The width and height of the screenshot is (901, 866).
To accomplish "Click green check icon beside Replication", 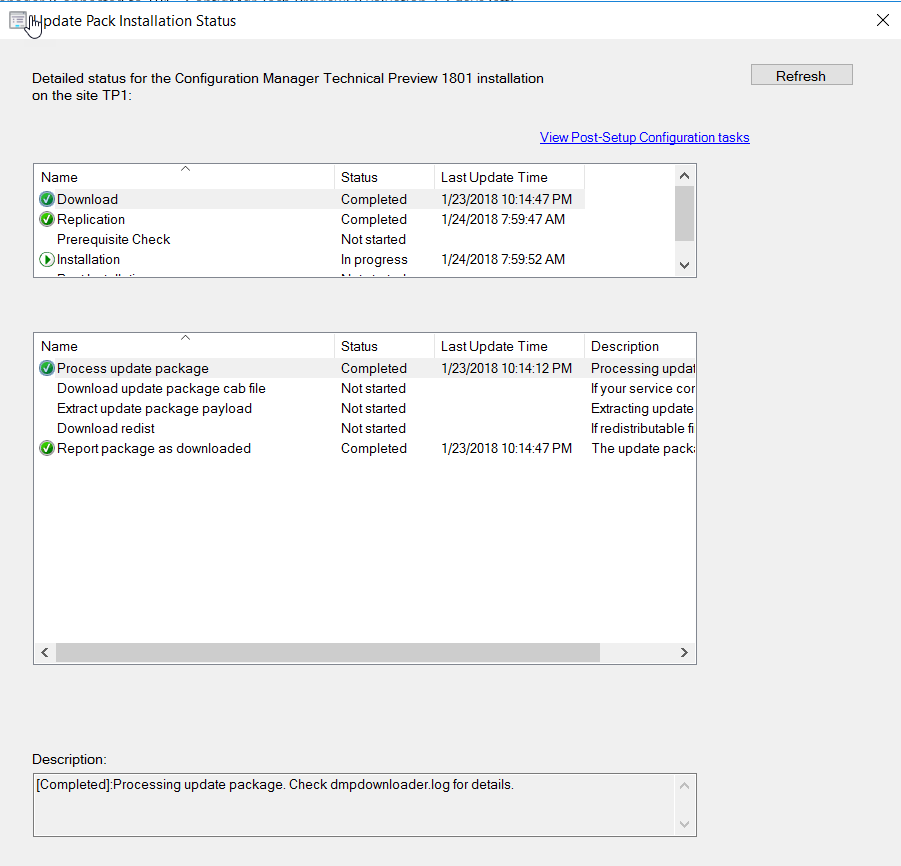I will pyautogui.click(x=47, y=220).
